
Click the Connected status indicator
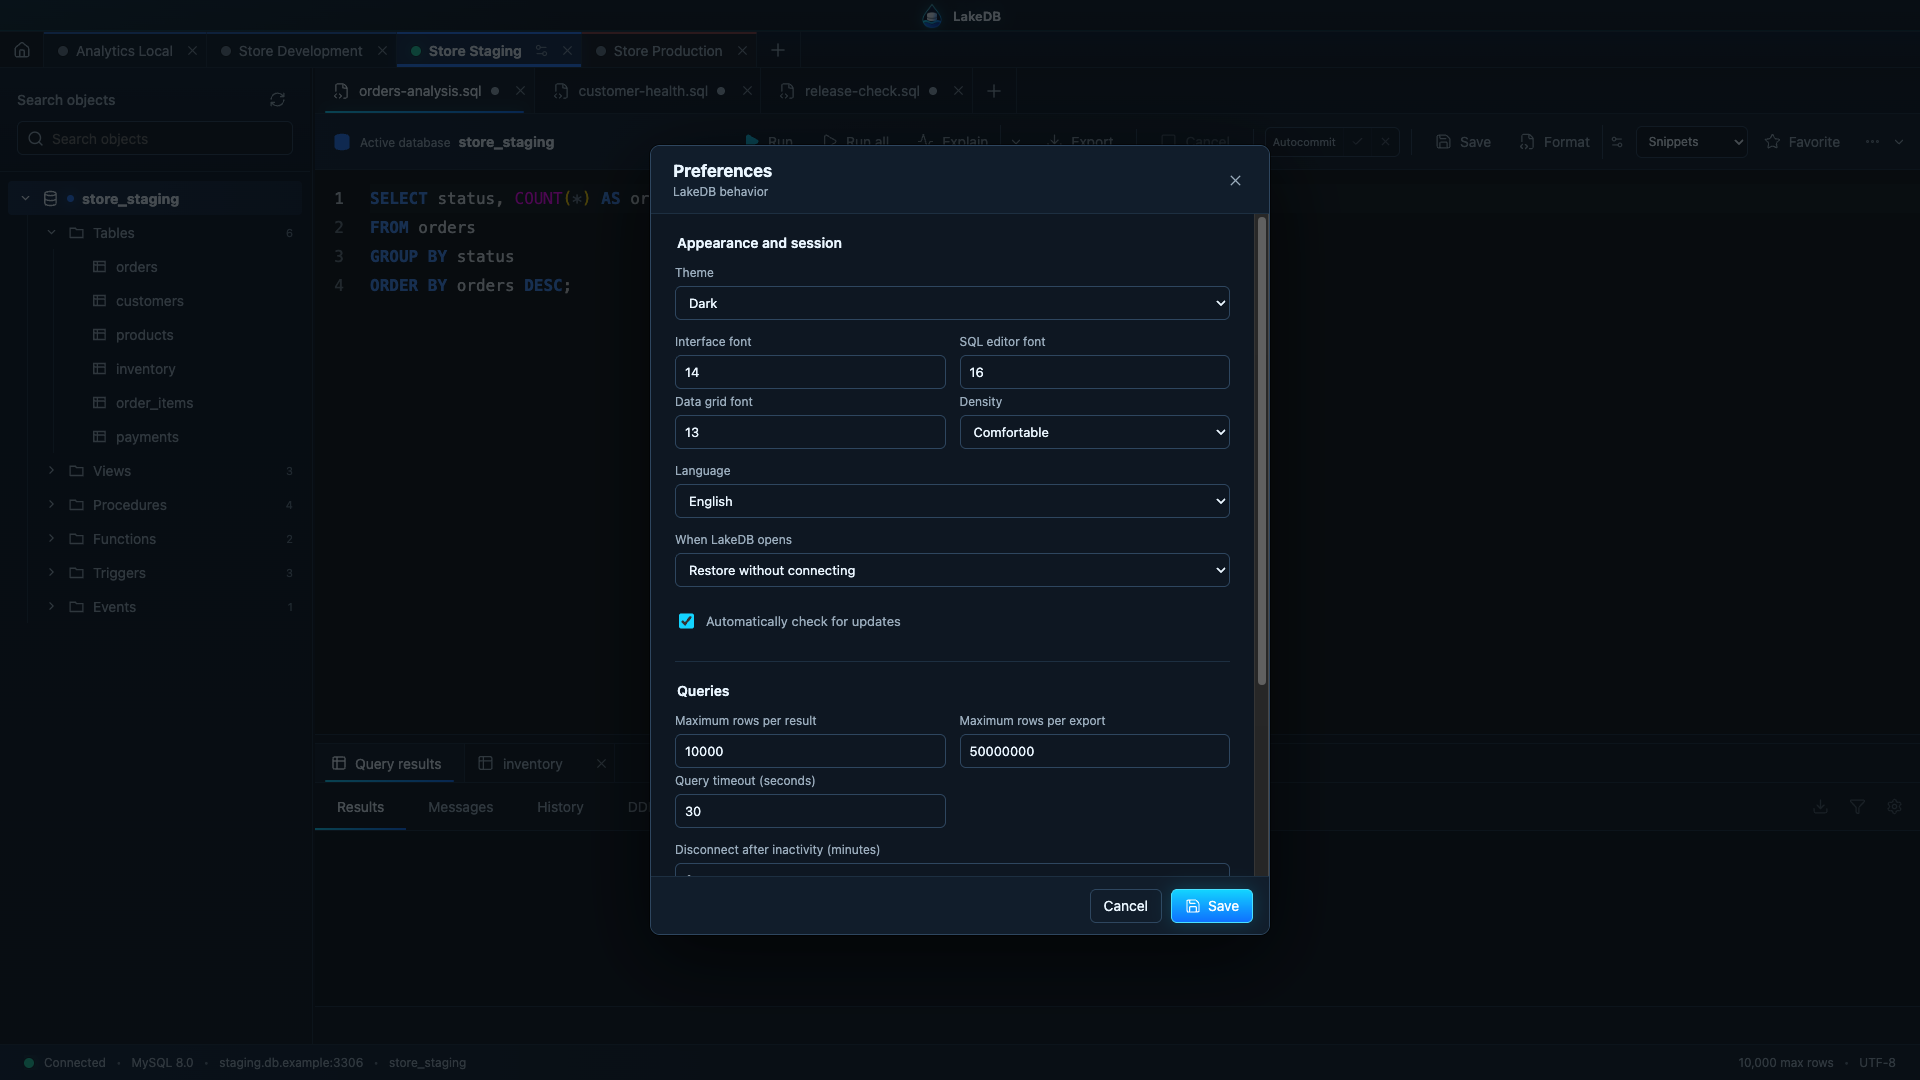[x=65, y=1063]
